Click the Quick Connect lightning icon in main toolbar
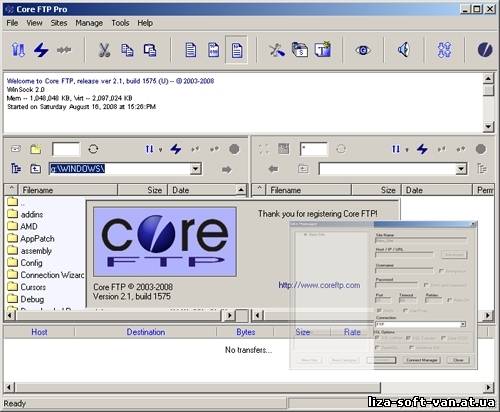This screenshot has width=500, height=412. (41, 50)
